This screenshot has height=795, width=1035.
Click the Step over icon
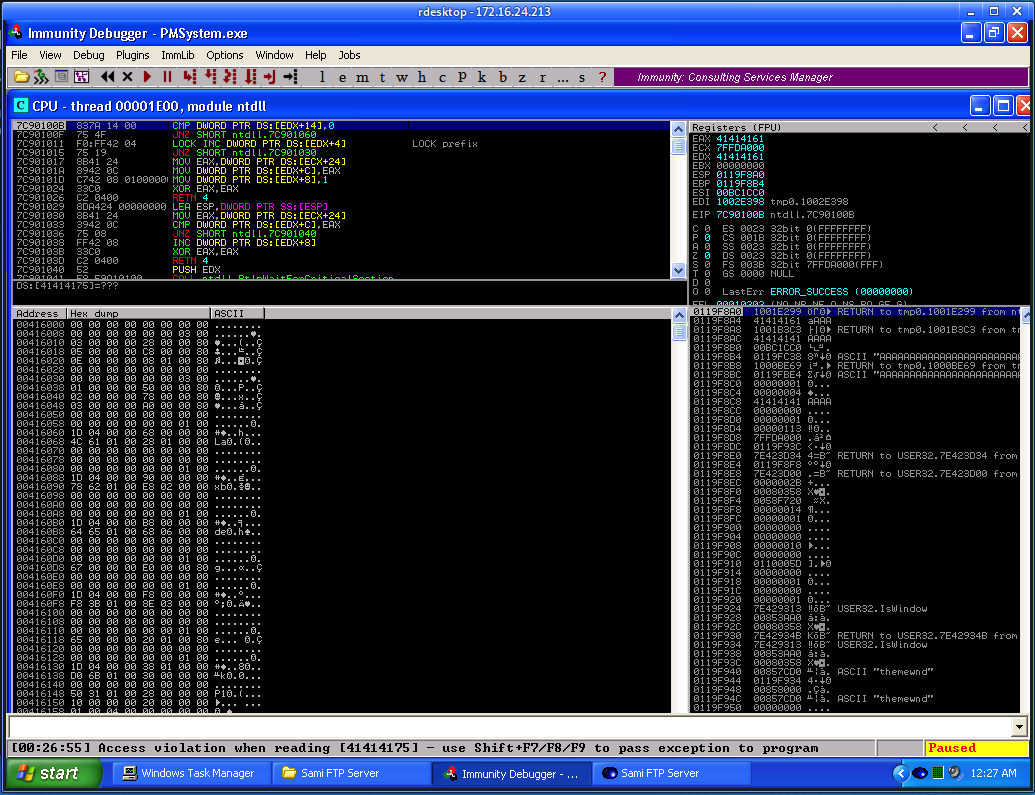[211, 77]
